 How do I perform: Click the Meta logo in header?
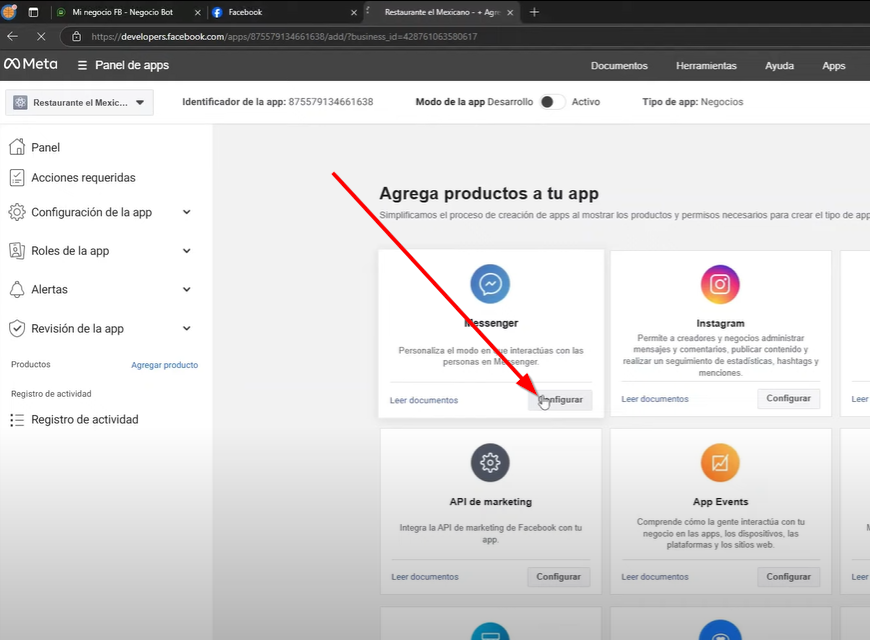31,64
